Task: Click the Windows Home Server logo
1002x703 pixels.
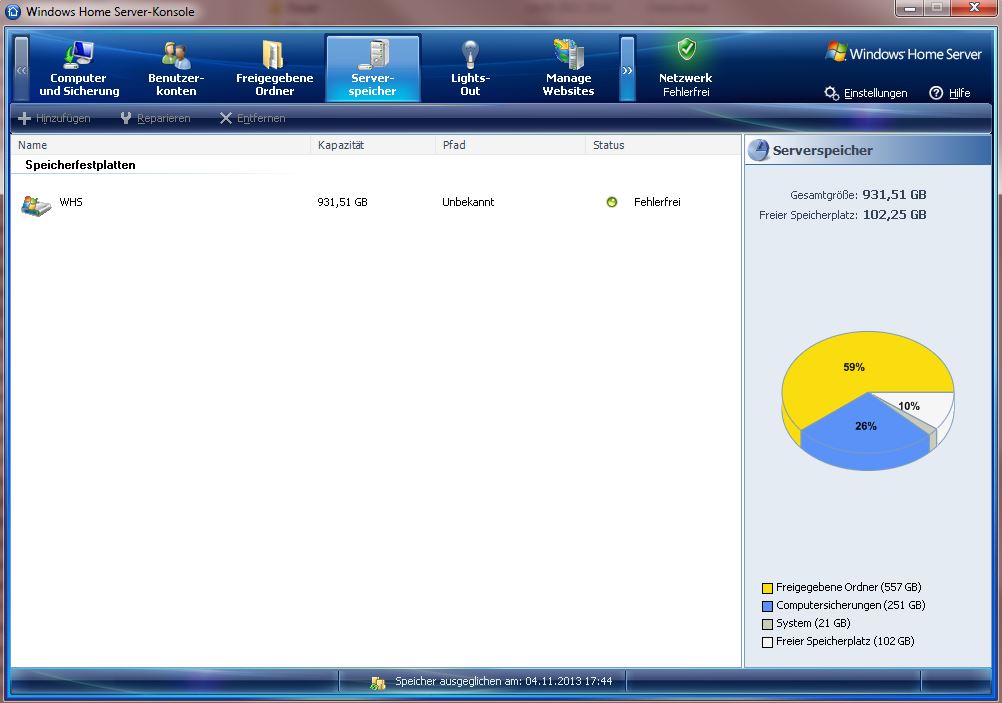Action: click(x=904, y=53)
